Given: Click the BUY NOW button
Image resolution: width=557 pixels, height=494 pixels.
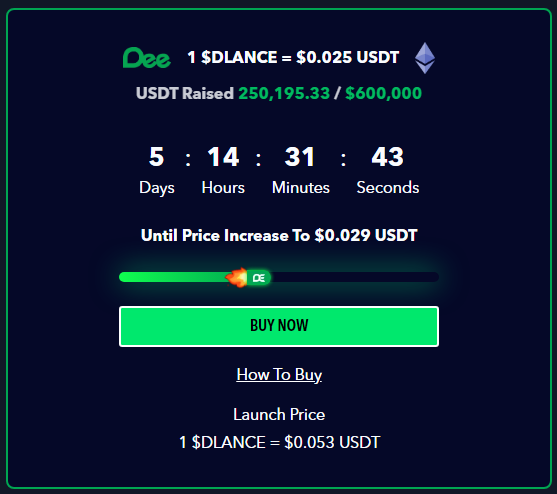Looking at the screenshot, I should tap(279, 326).
